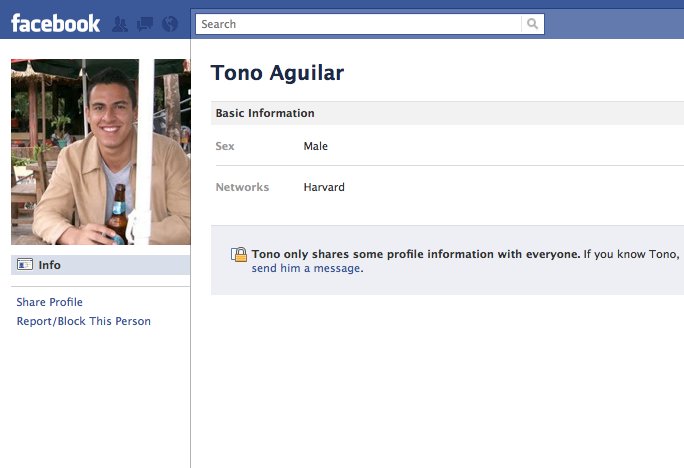Click the Sex field label
Screen dimensions: 684x468
click(225, 146)
